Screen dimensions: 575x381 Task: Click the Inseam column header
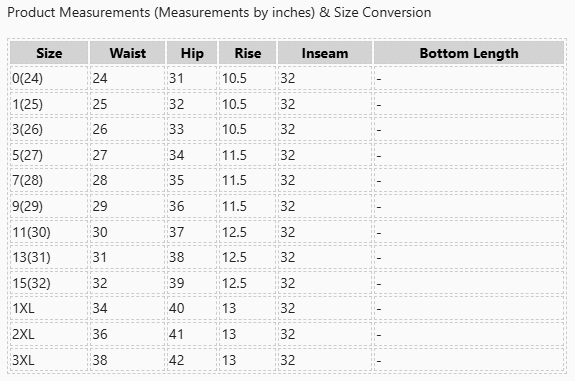pos(325,53)
